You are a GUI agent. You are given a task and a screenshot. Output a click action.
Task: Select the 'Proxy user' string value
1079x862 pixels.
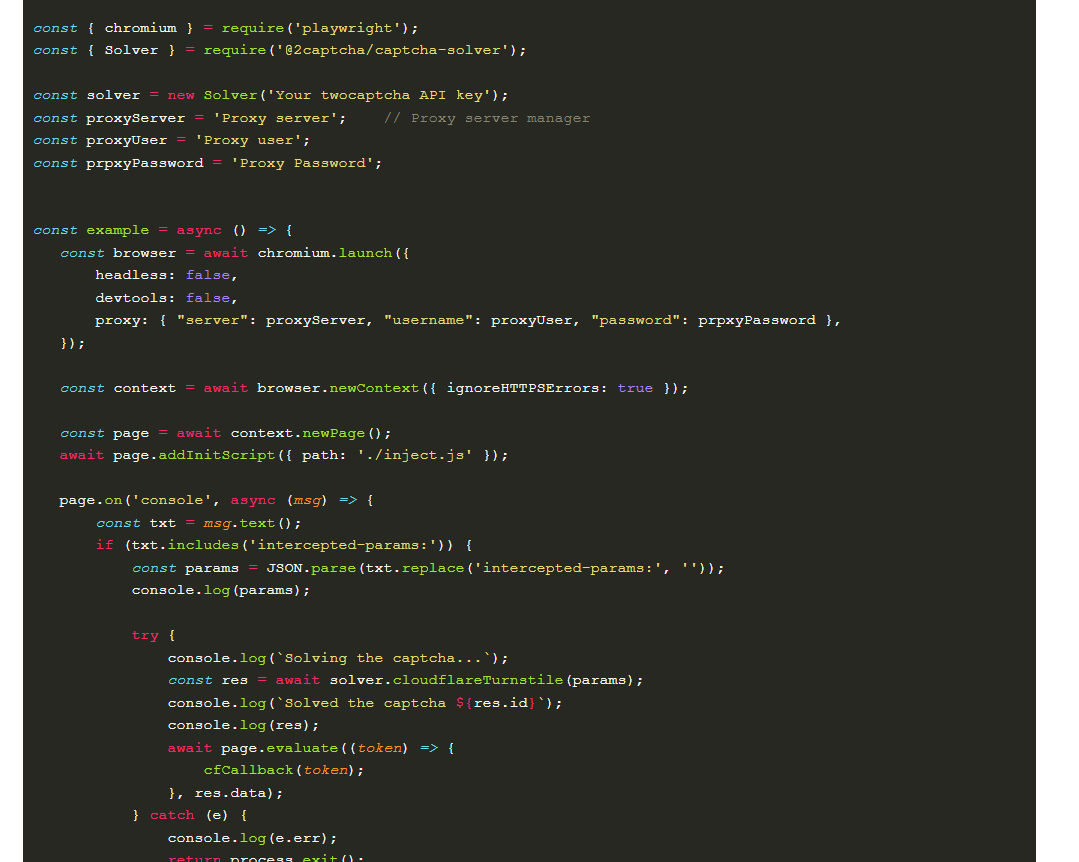click(x=248, y=140)
